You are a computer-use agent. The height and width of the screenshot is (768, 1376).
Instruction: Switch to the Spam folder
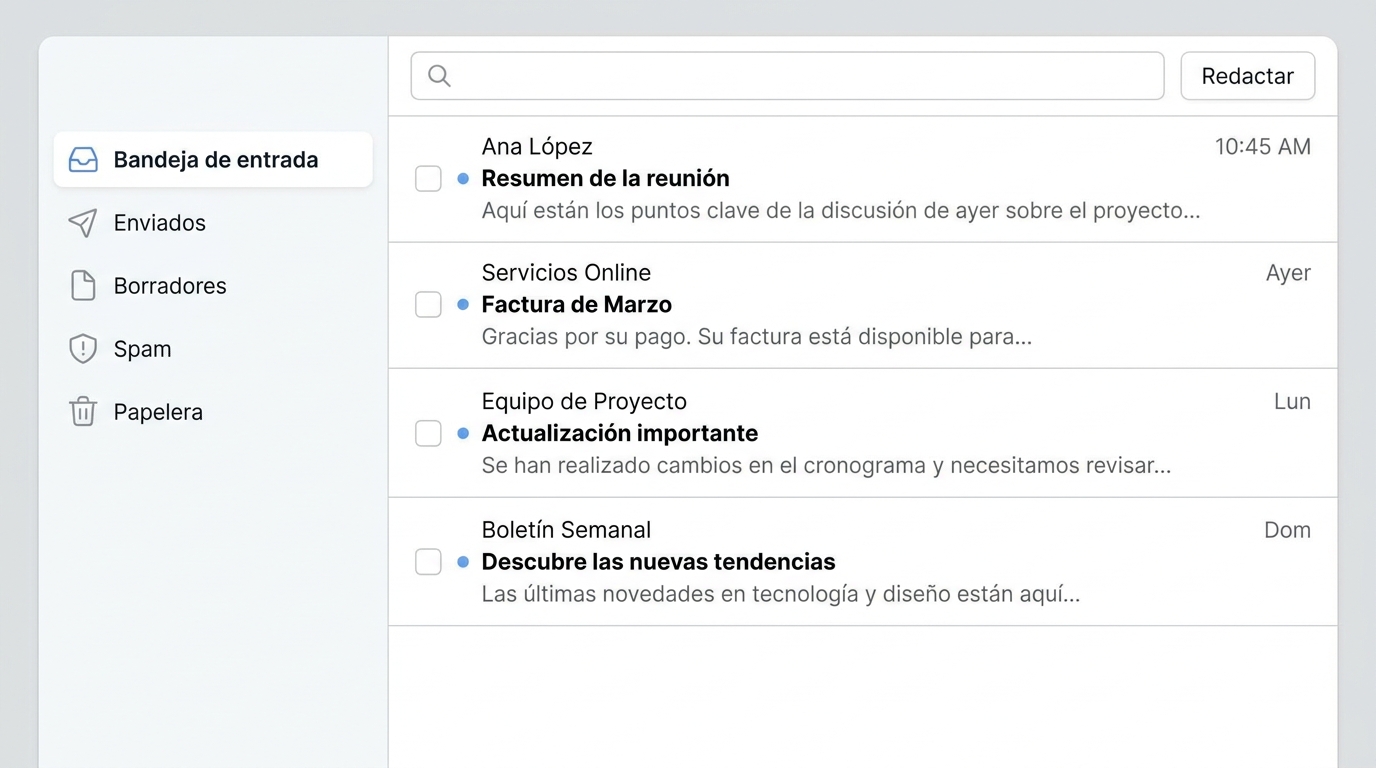tap(213, 349)
